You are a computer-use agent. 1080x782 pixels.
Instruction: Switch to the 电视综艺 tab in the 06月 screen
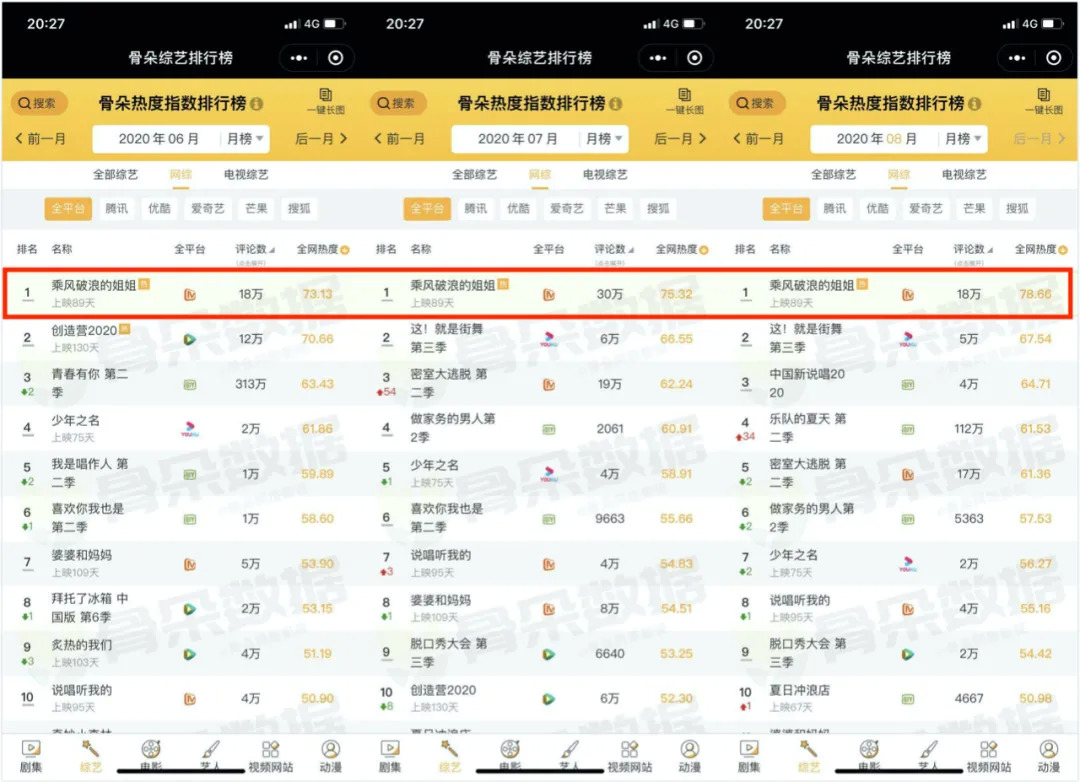tap(246, 175)
